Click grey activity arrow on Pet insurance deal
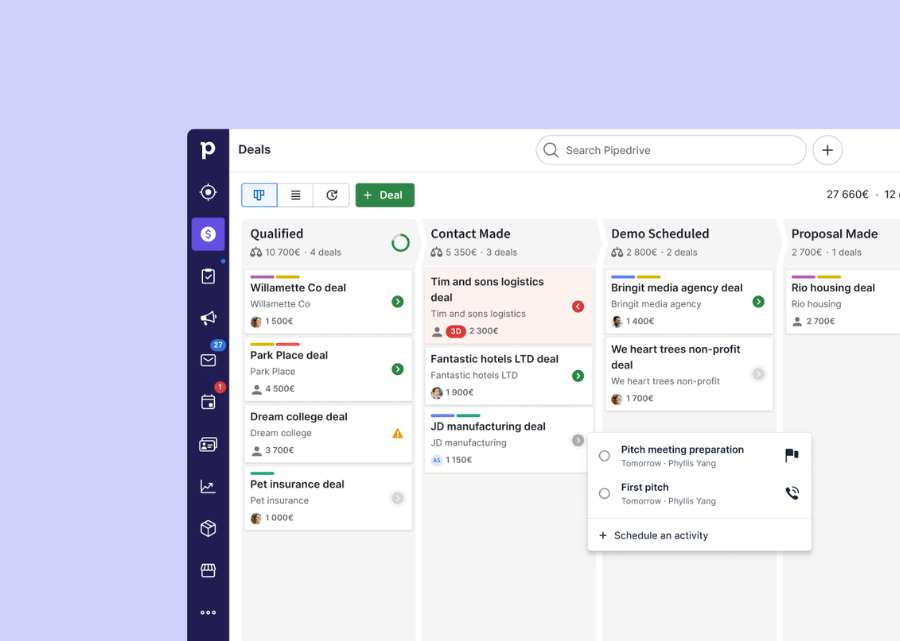900x641 pixels. (397, 498)
